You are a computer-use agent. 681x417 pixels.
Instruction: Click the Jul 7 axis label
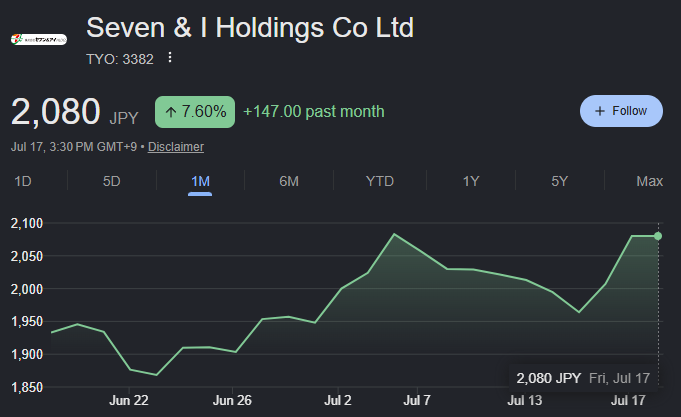tap(417, 400)
